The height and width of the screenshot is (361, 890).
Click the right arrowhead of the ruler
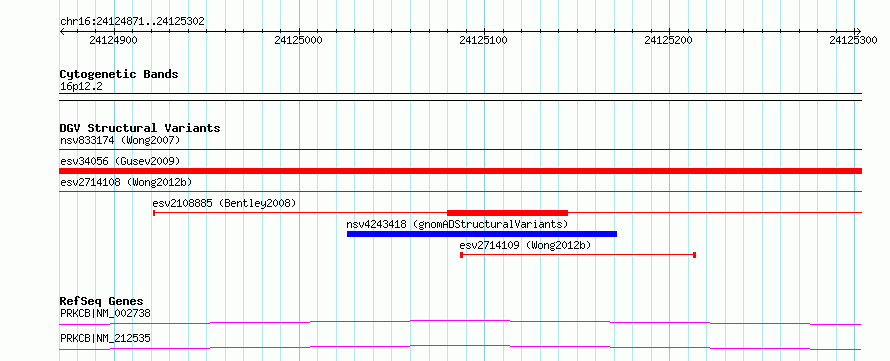[x=858, y=31]
